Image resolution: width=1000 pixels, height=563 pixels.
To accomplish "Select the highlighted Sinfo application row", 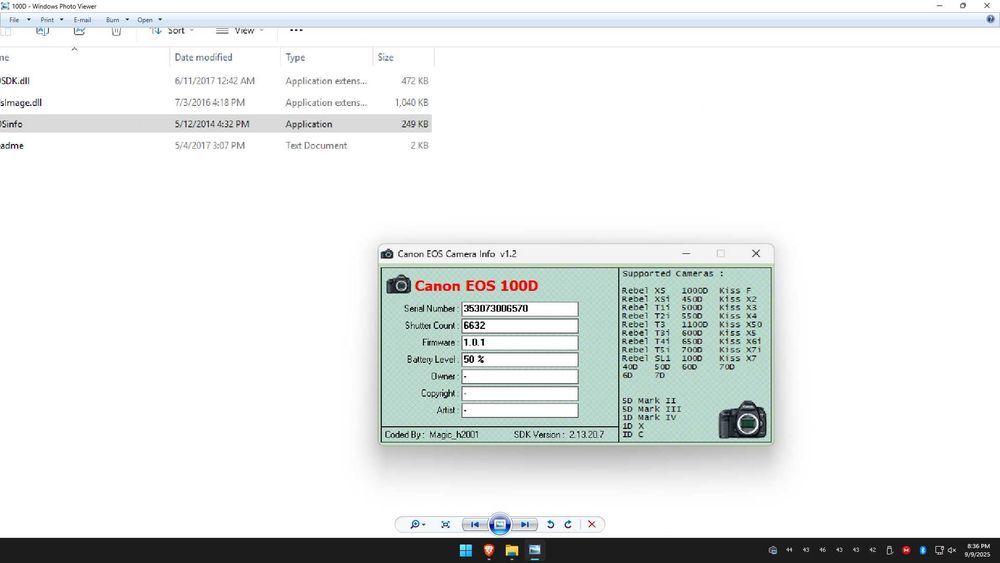I will click(216, 124).
